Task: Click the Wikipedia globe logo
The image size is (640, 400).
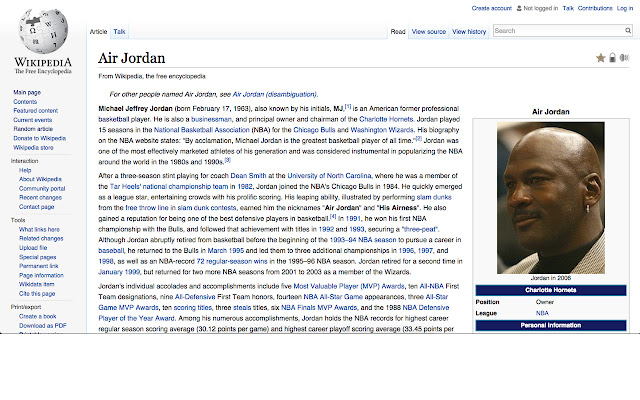Action: tap(43, 31)
